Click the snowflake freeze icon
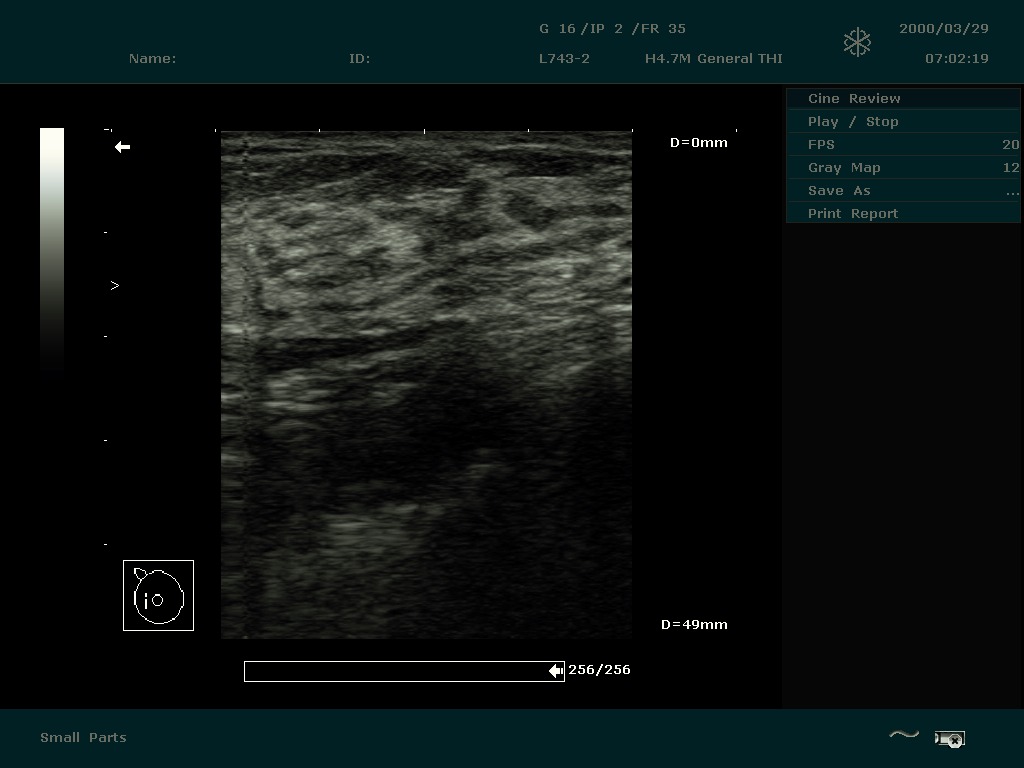Image resolution: width=1024 pixels, height=768 pixels. tap(857, 42)
